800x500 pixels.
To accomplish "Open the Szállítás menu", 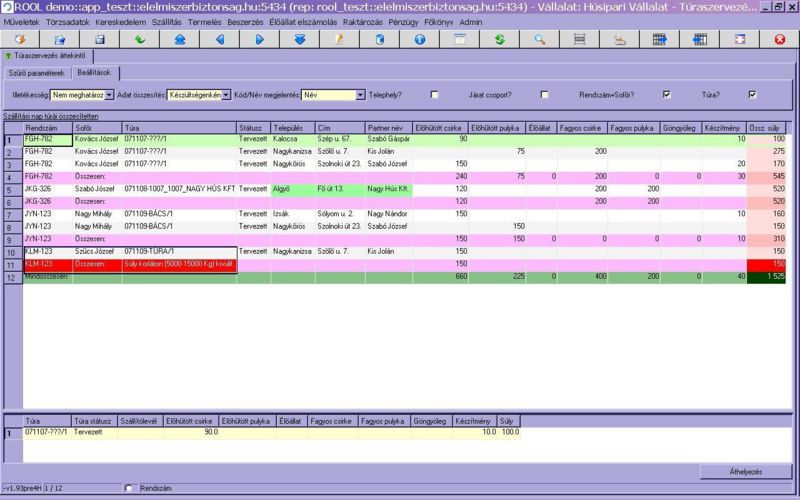I will [x=167, y=21].
